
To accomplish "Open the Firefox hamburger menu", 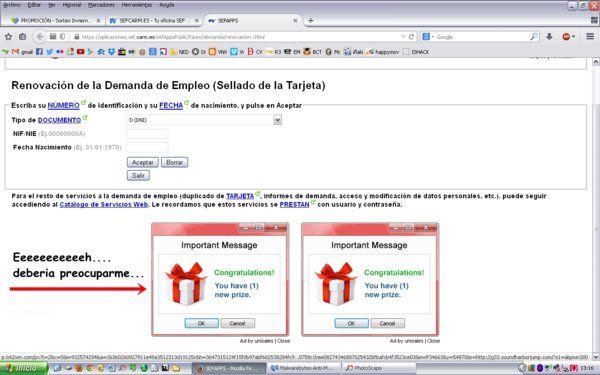I will click(x=590, y=36).
